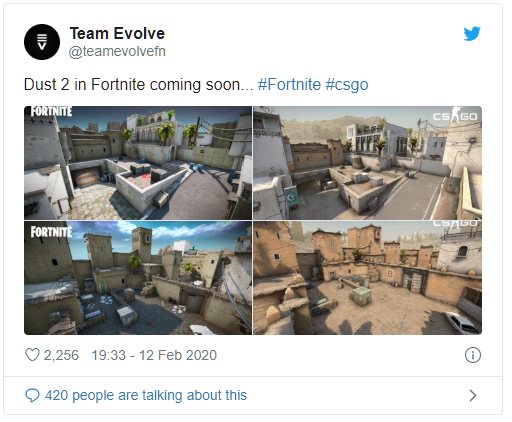Screen dimensions: 512x422
Task: View the 19:33 - 12 Feb 2020 timestamp
Action: [154, 355]
